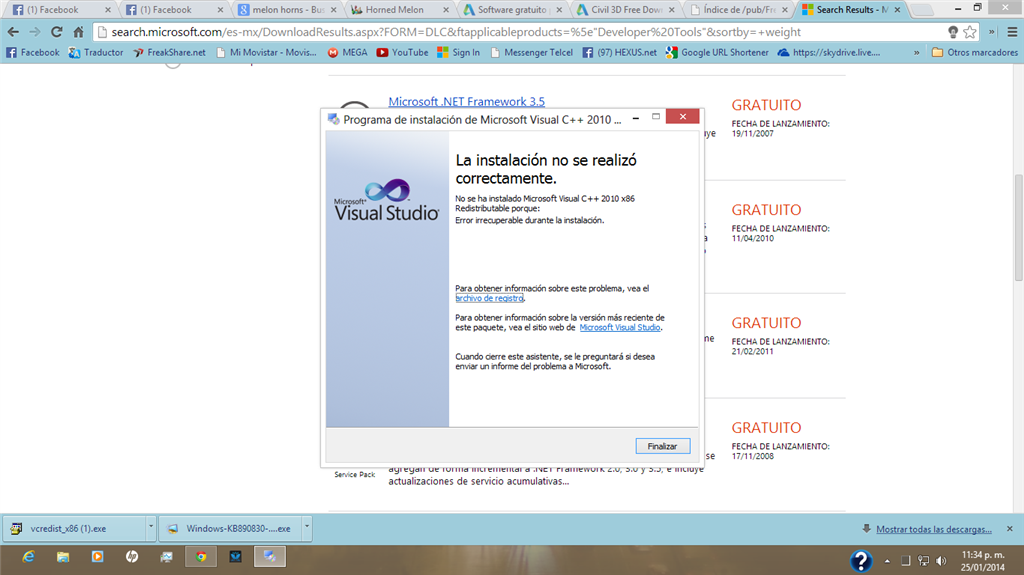Click the vcredist_x86 (1).exe download item
This screenshot has width=1024, height=575.
(74, 529)
